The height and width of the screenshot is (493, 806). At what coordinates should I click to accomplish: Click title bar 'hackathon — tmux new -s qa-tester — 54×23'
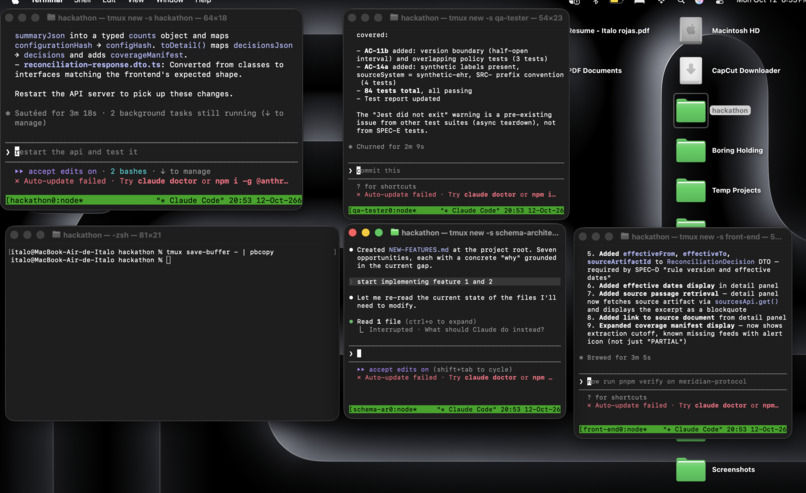click(482, 17)
